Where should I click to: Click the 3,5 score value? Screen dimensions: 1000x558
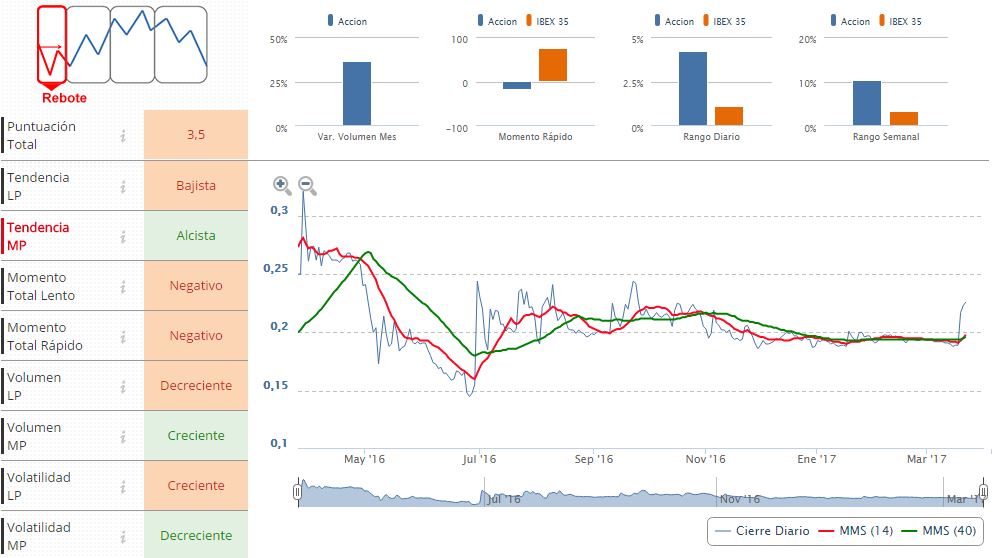click(x=196, y=135)
